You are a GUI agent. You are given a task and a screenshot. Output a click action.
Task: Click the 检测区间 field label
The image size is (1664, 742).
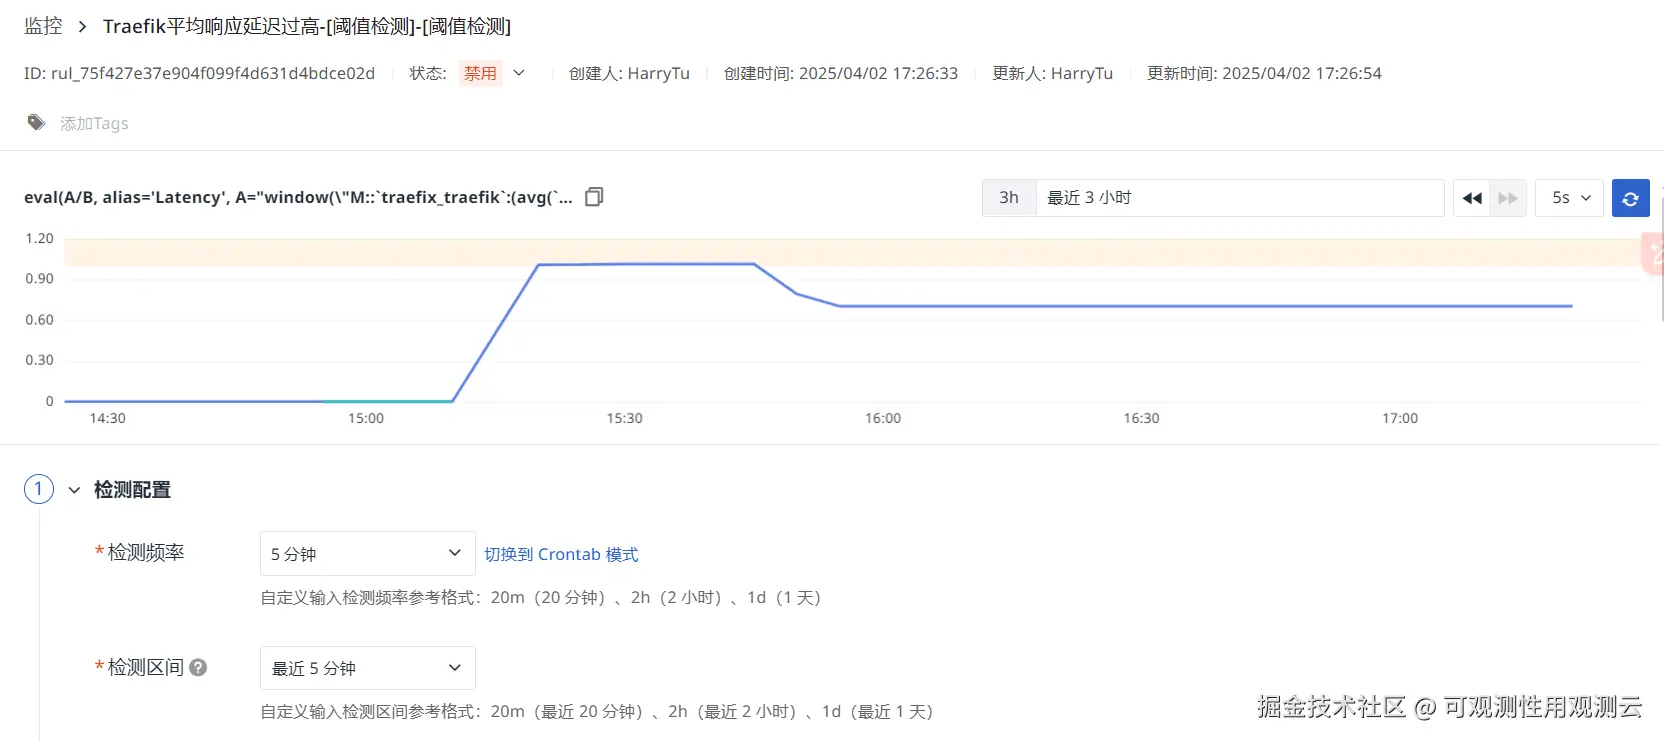[146, 667]
